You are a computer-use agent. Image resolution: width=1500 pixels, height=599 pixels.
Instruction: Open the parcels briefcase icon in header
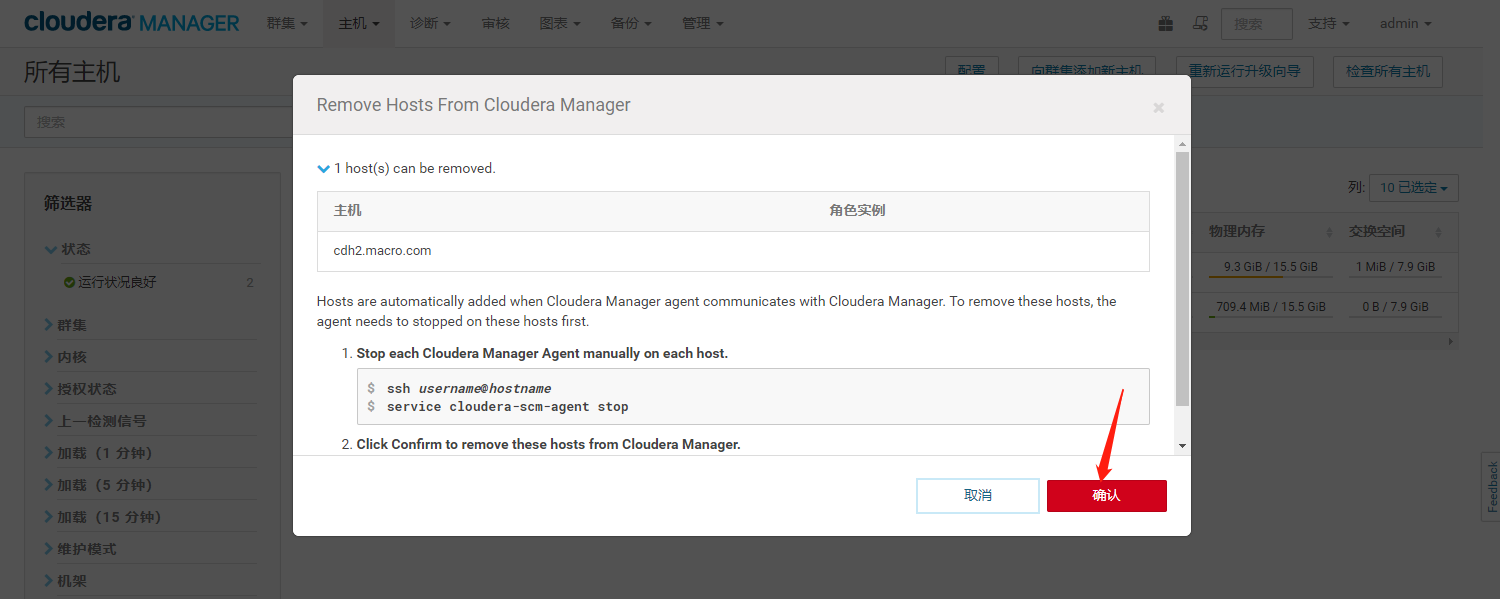[x=1166, y=23]
